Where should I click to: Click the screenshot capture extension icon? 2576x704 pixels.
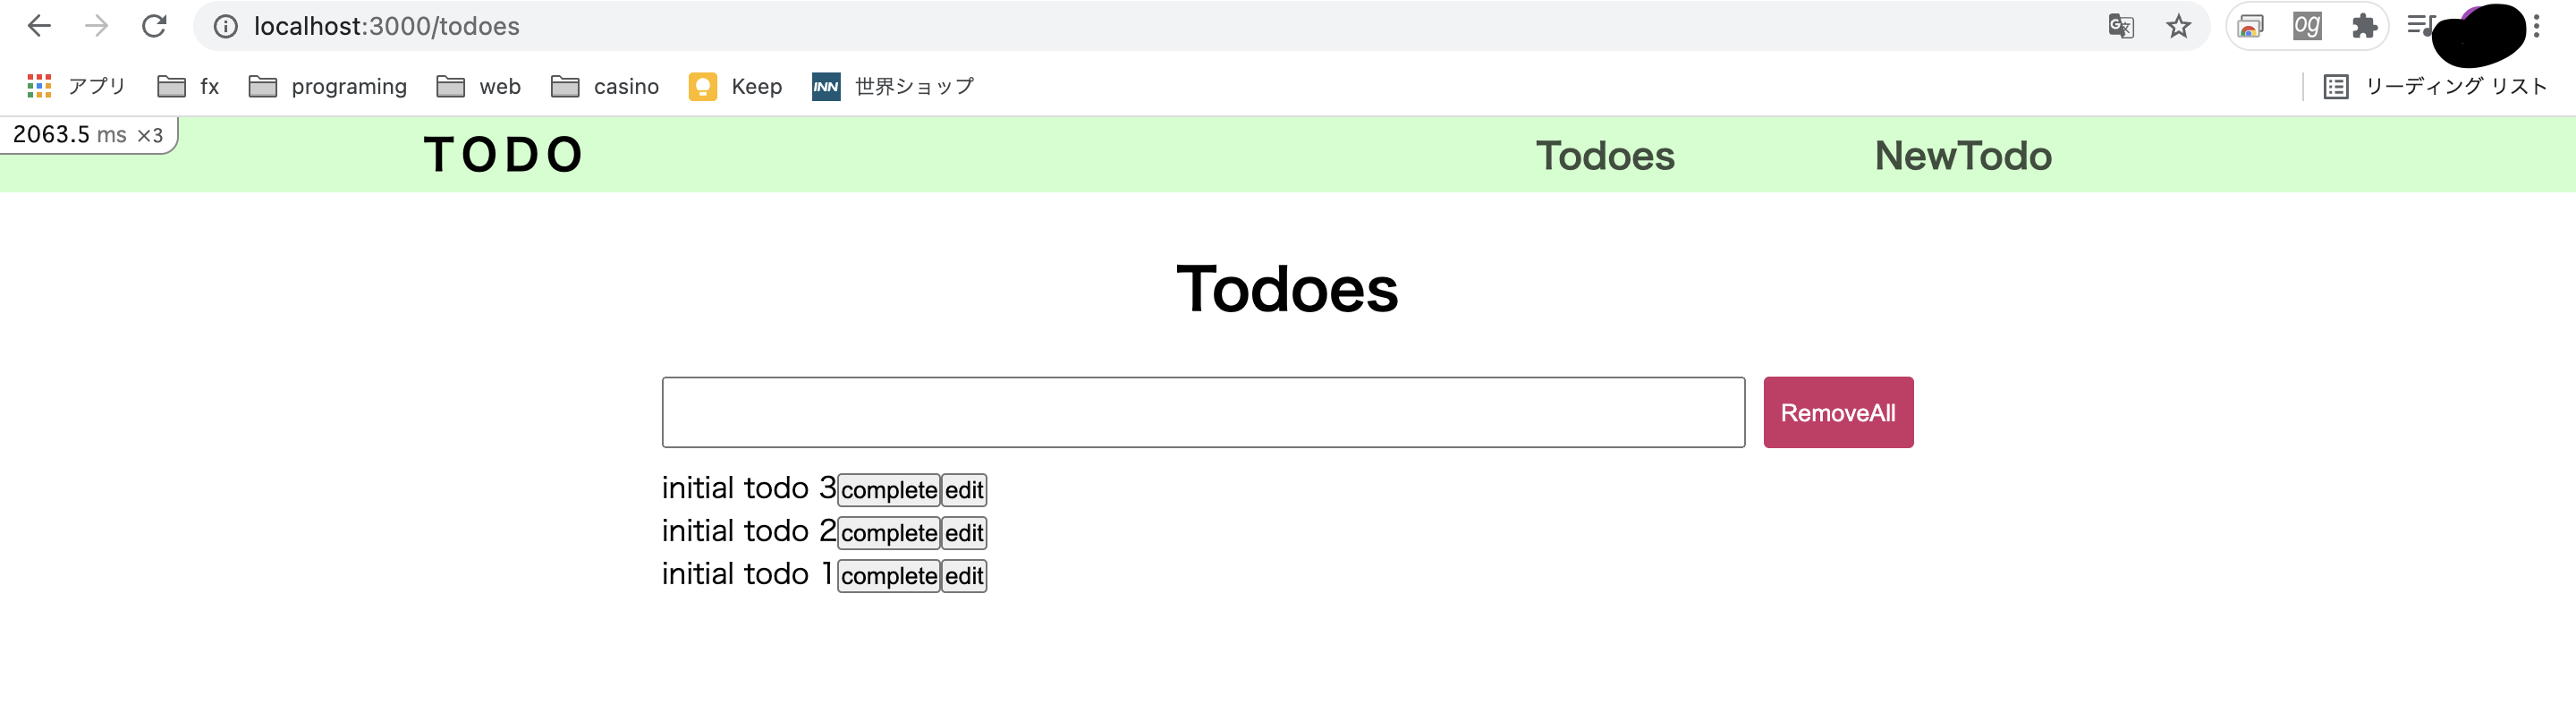pos(2250,26)
